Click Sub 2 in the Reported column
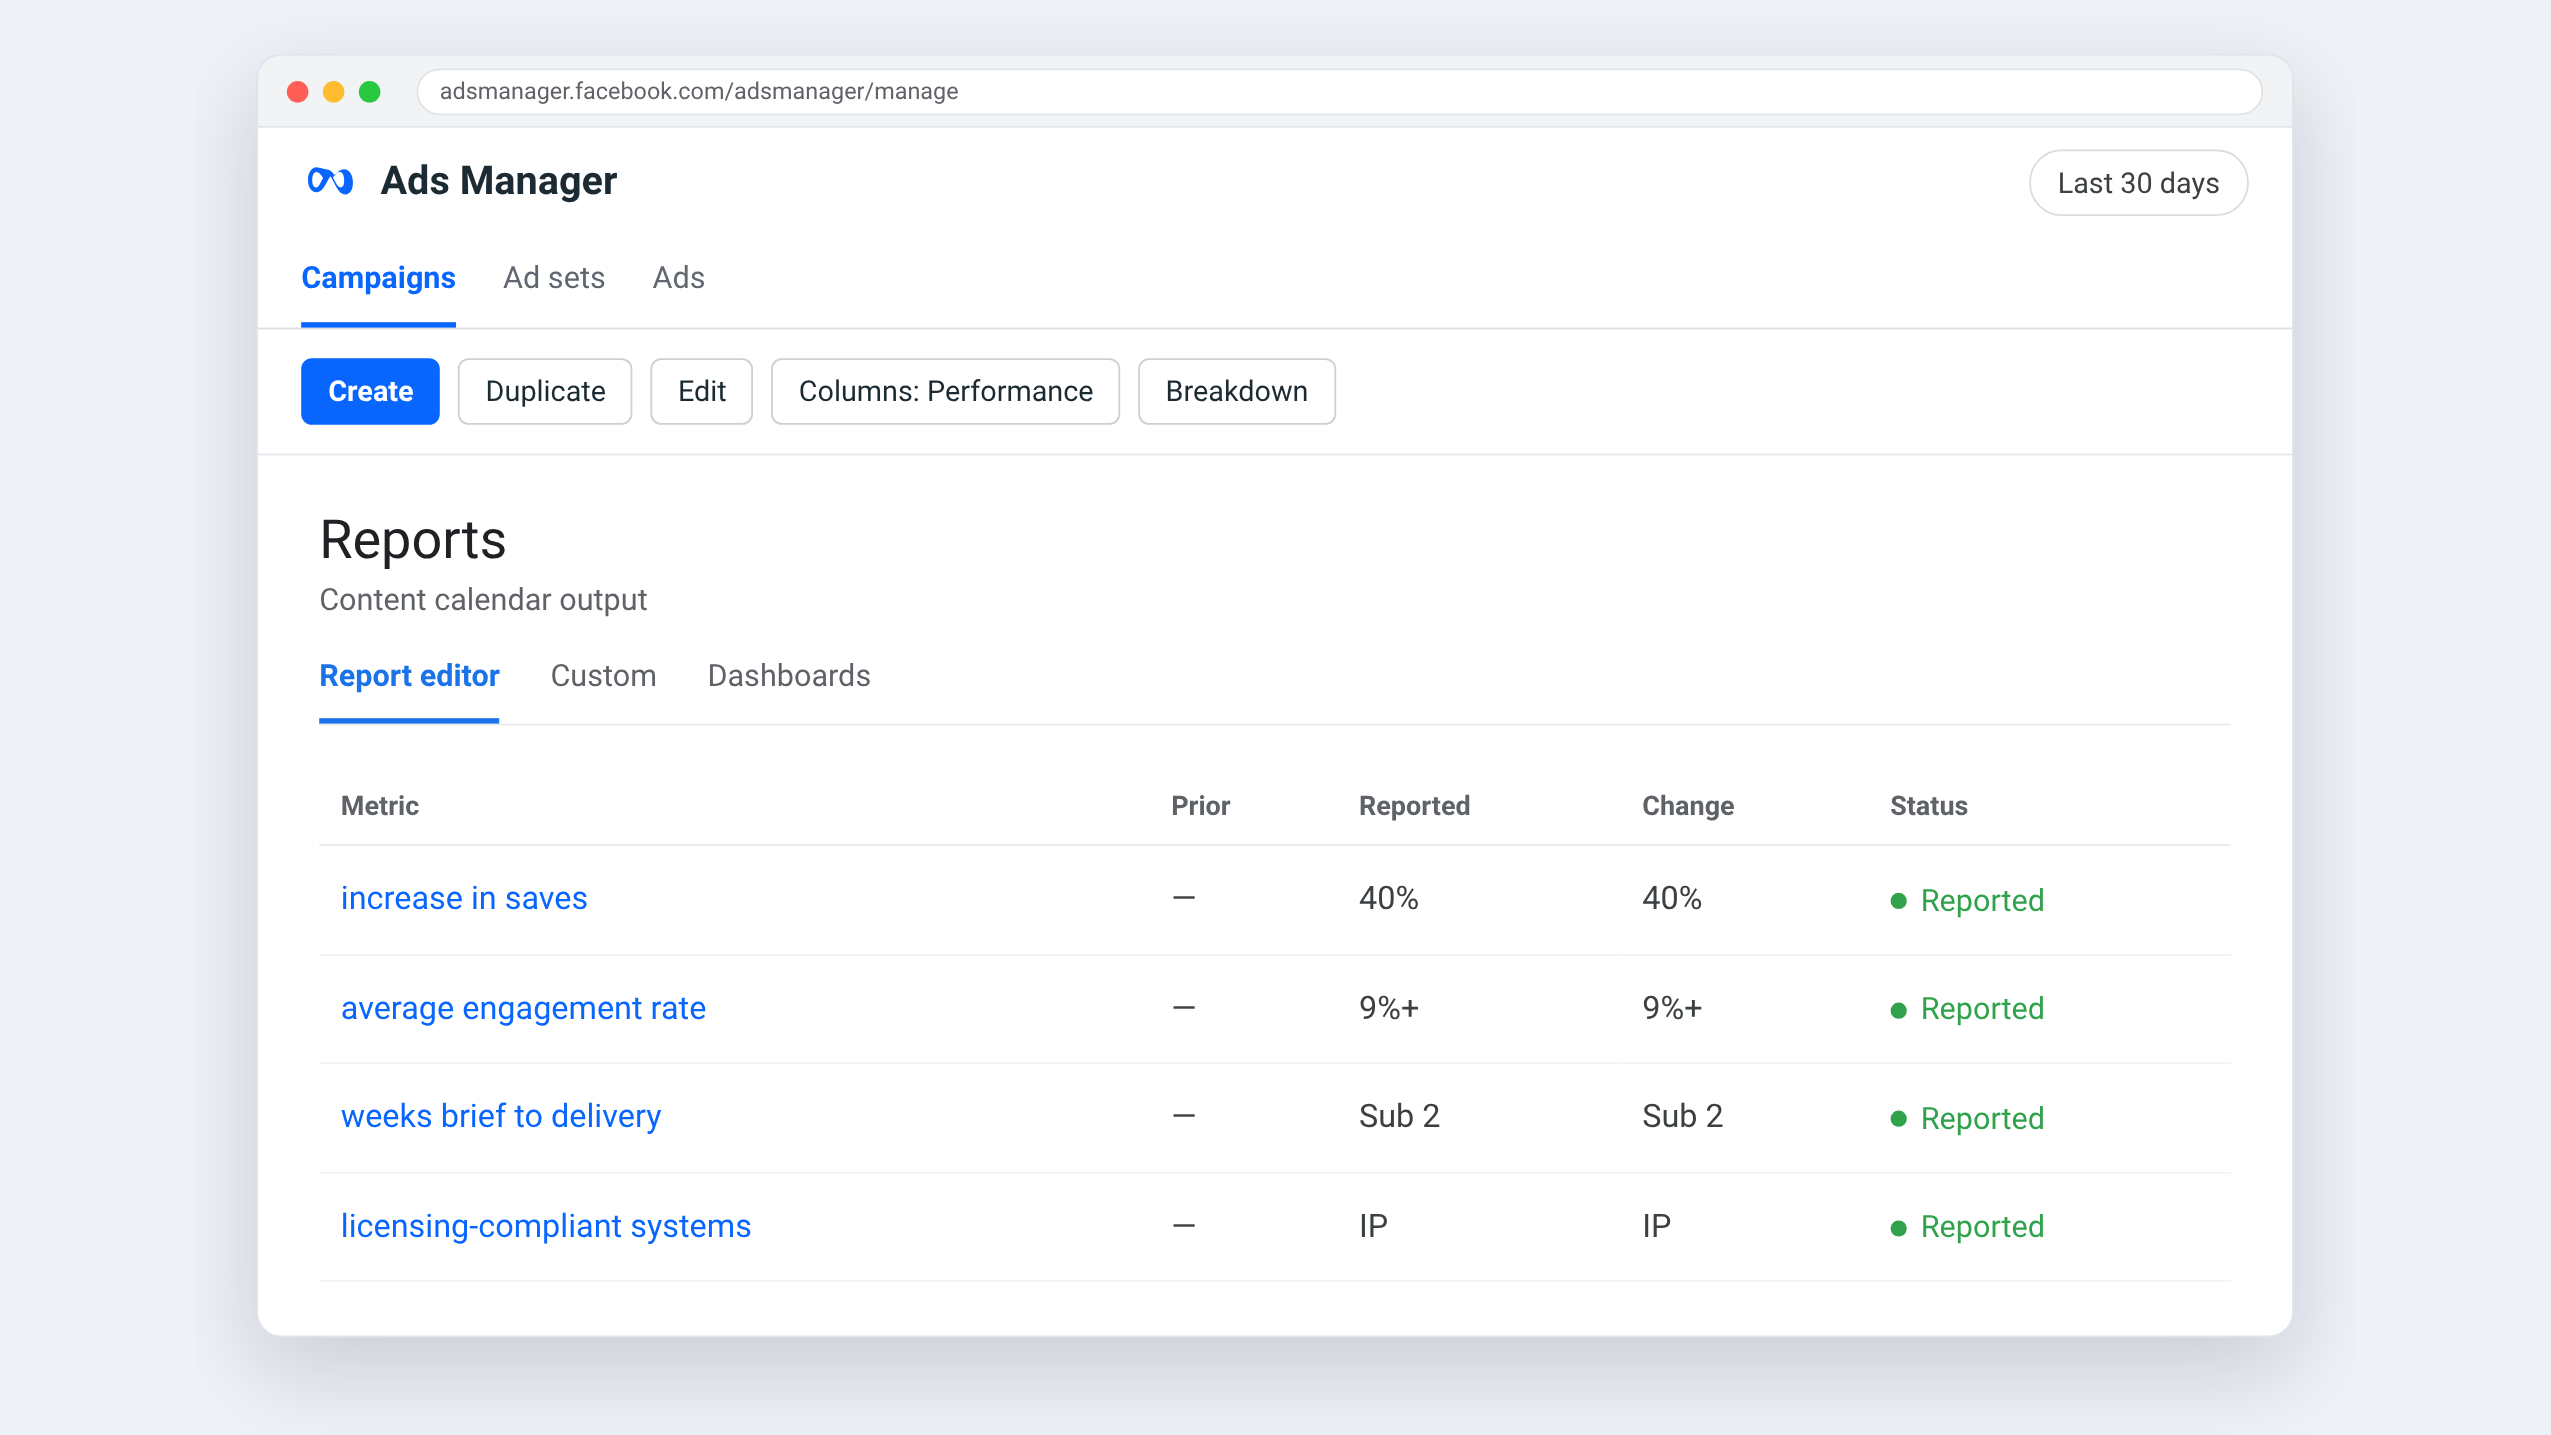The width and height of the screenshot is (2551, 1435). click(1399, 1116)
